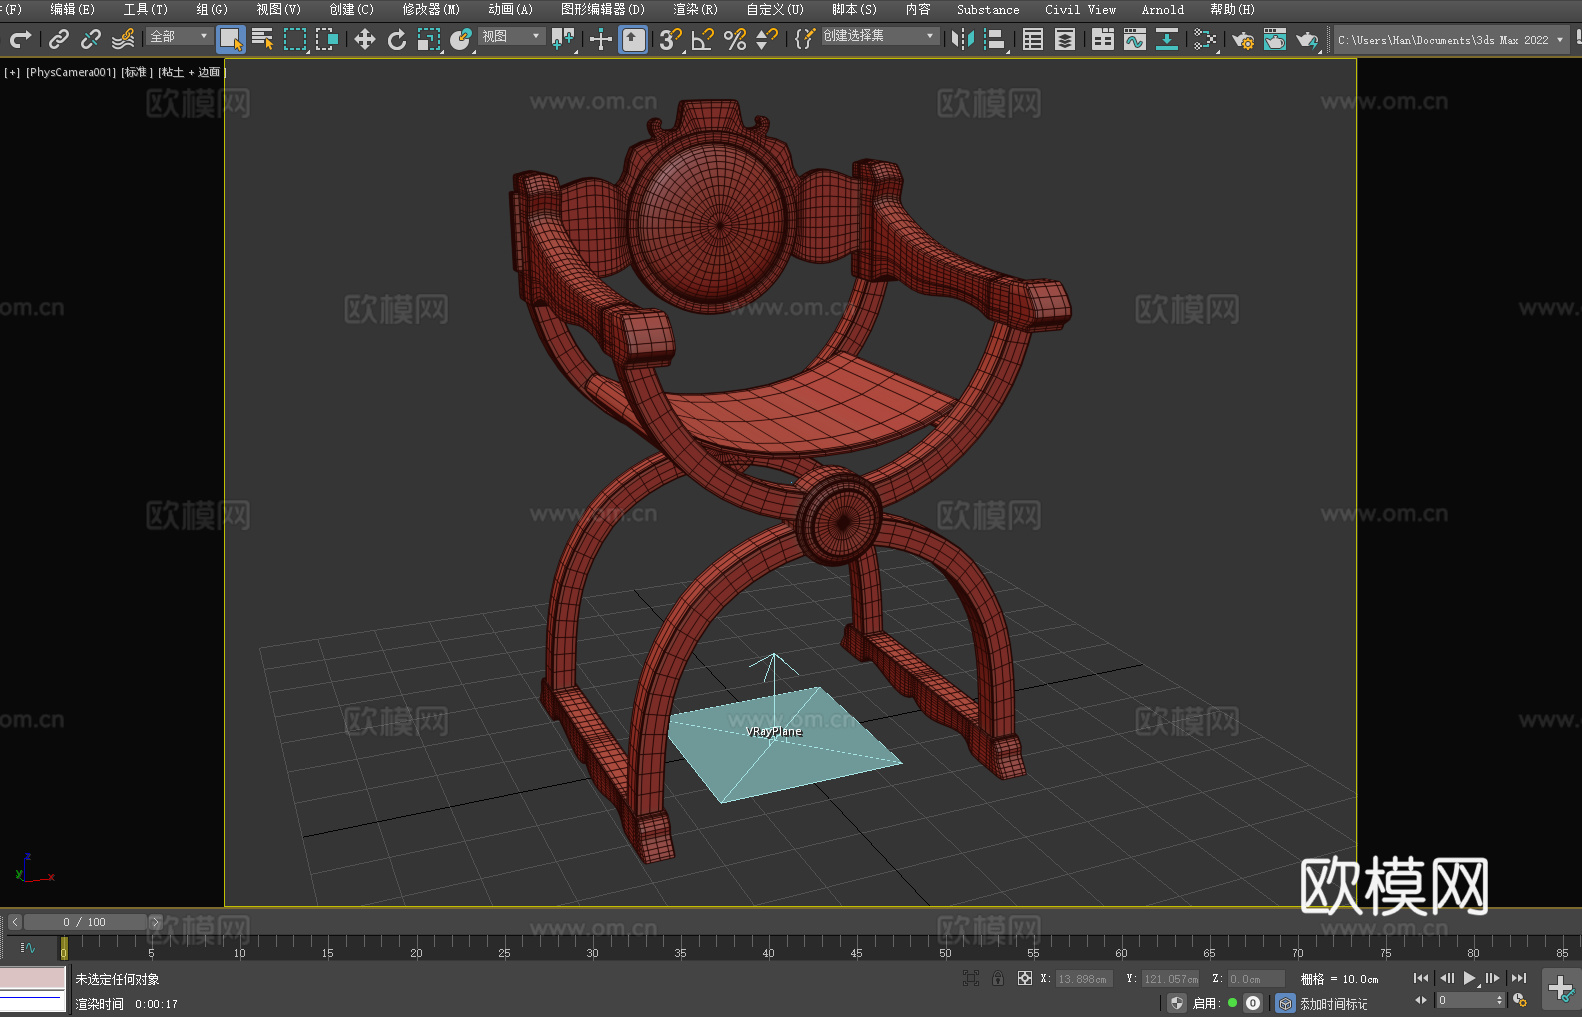This screenshot has width=1582, height=1017.
Task: Toggle Window/Crossing selection mode icon
Action: pyautogui.click(x=327, y=39)
